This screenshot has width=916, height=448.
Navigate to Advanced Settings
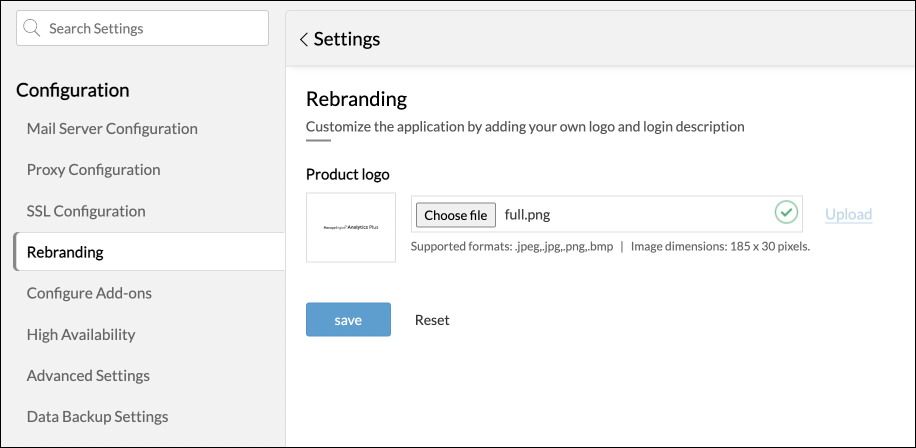[x=88, y=375]
